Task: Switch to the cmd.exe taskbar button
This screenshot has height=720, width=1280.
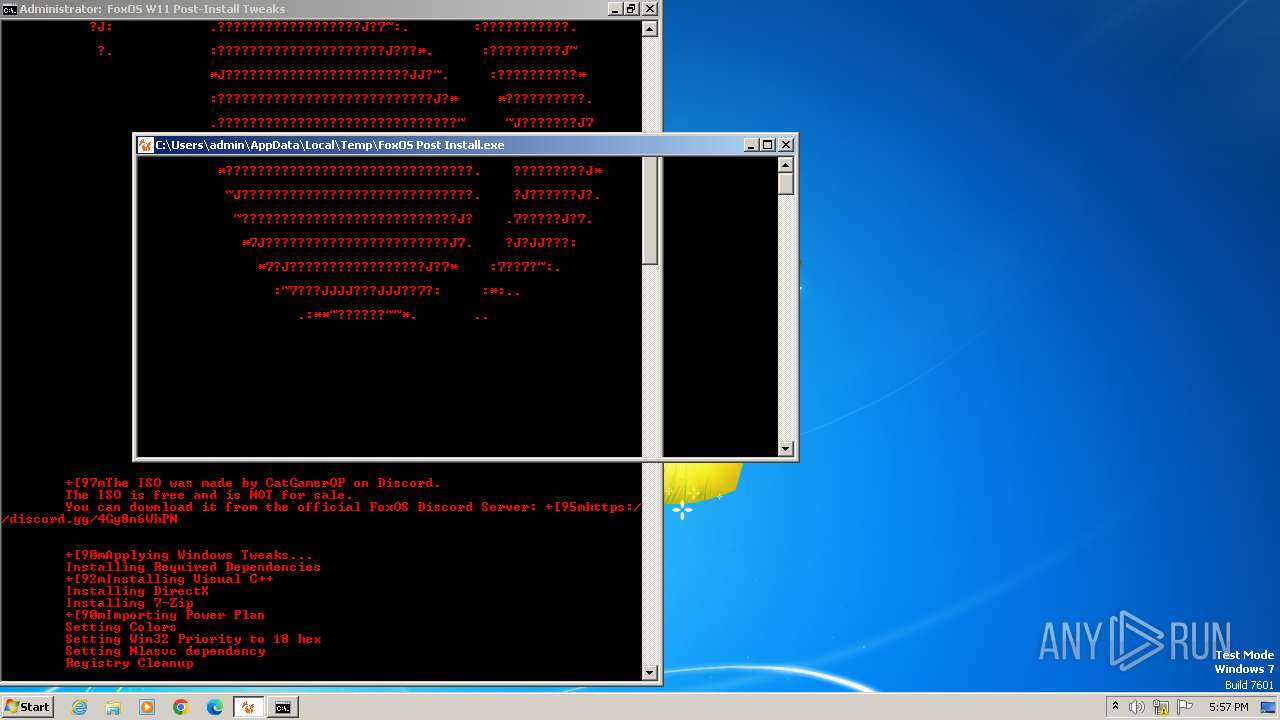Action: [x=283, y=707]
